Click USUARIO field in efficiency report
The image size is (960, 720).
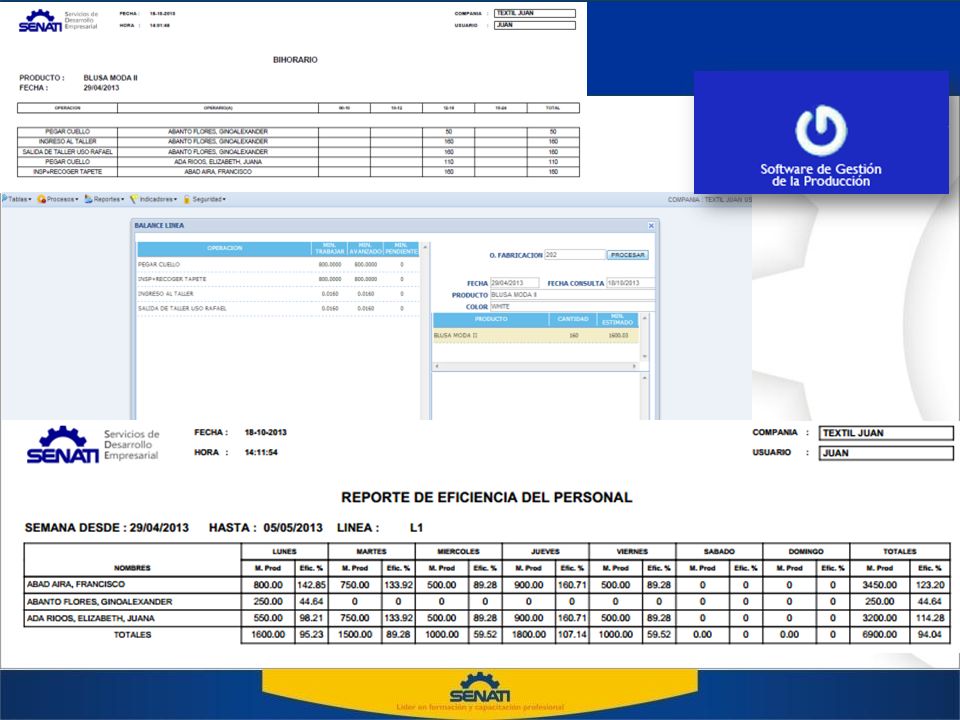886,453
